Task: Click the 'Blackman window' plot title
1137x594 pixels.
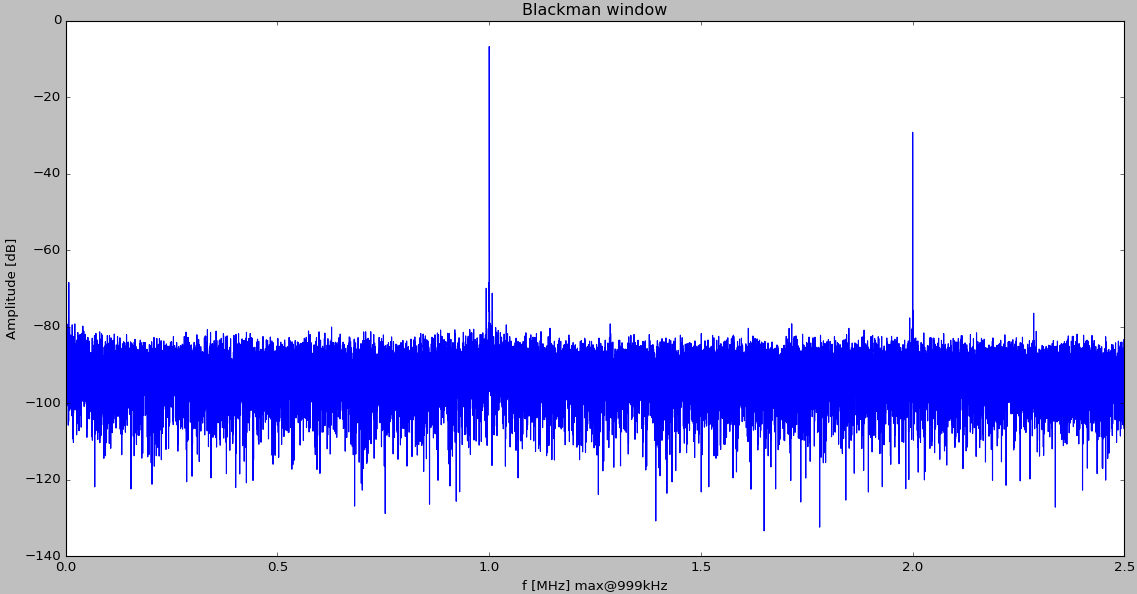Action: click(594, 9)
